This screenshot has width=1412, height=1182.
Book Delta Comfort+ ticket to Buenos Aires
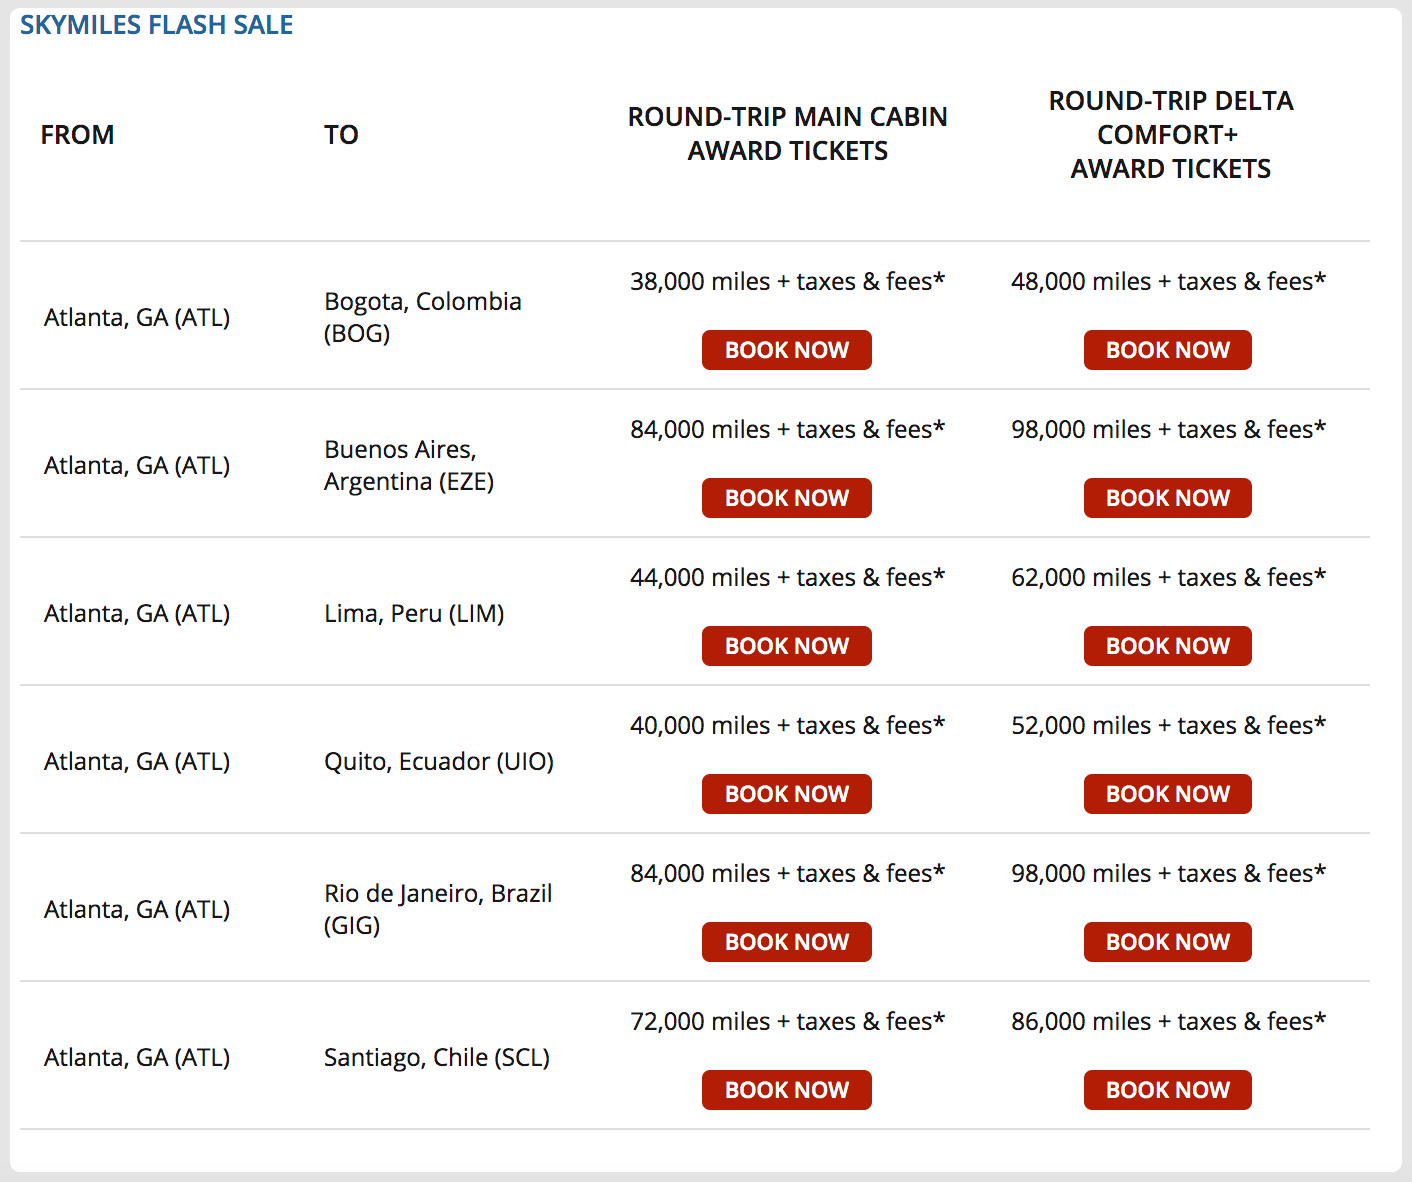coord(1167,498)
